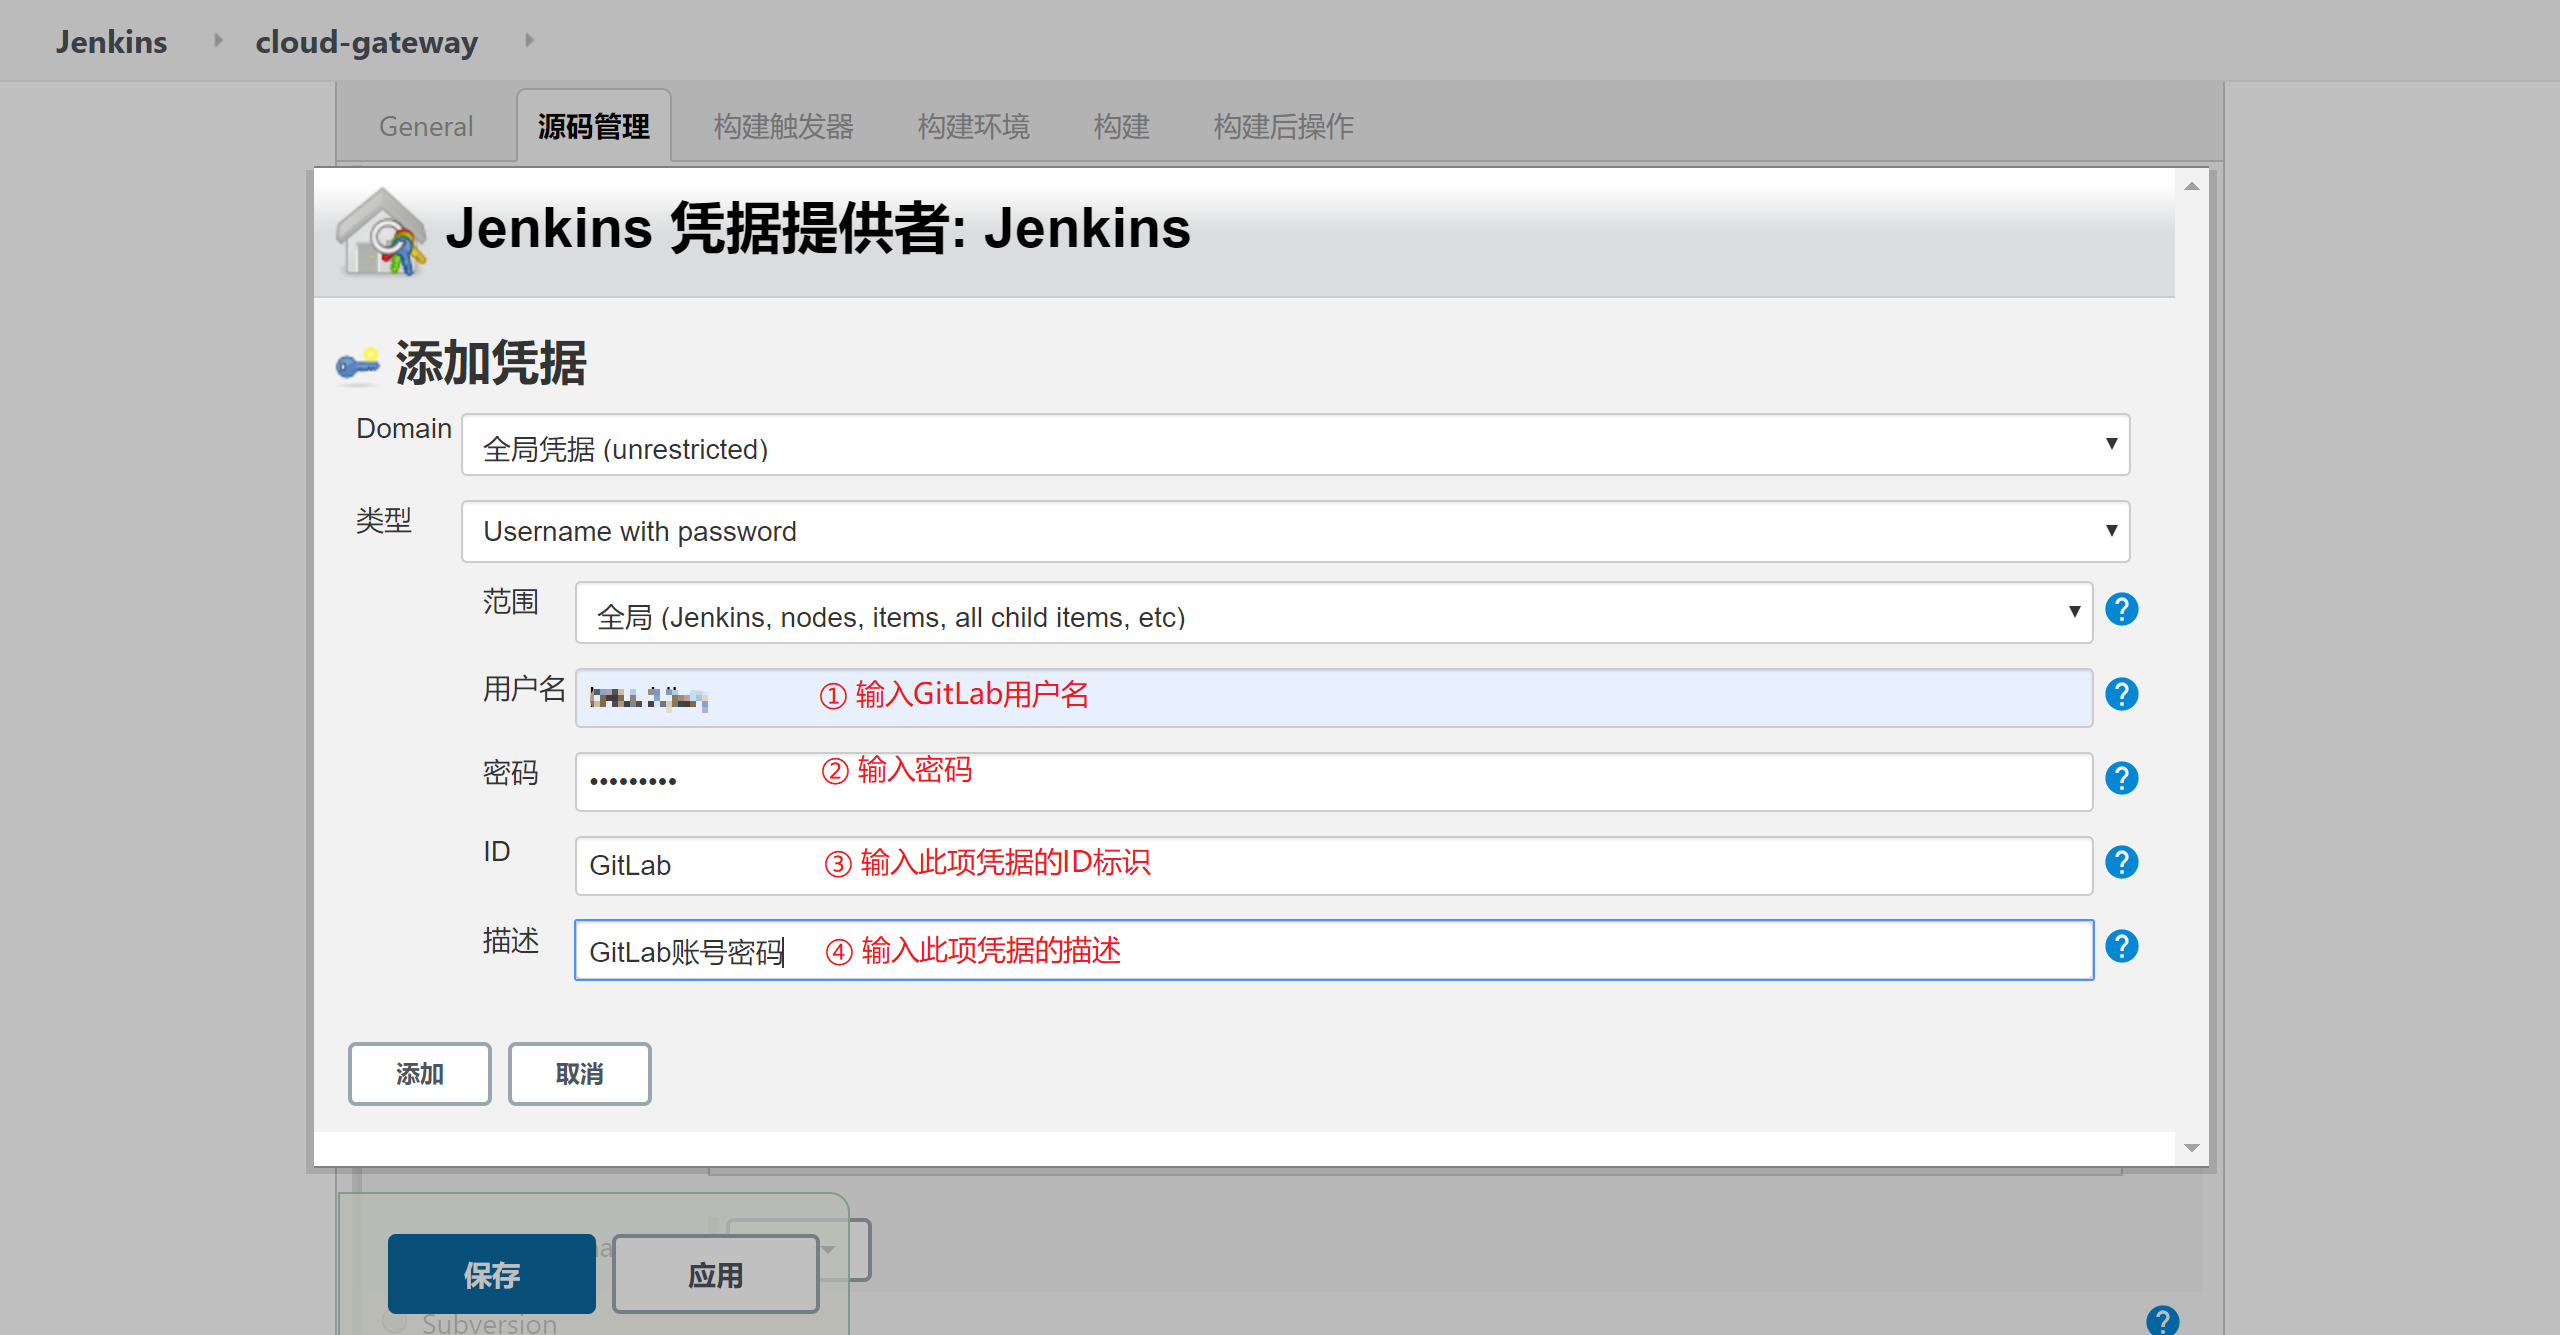2560x1335 pixels.
Task: Click the 添加 button
Action: coord(419,1073)
